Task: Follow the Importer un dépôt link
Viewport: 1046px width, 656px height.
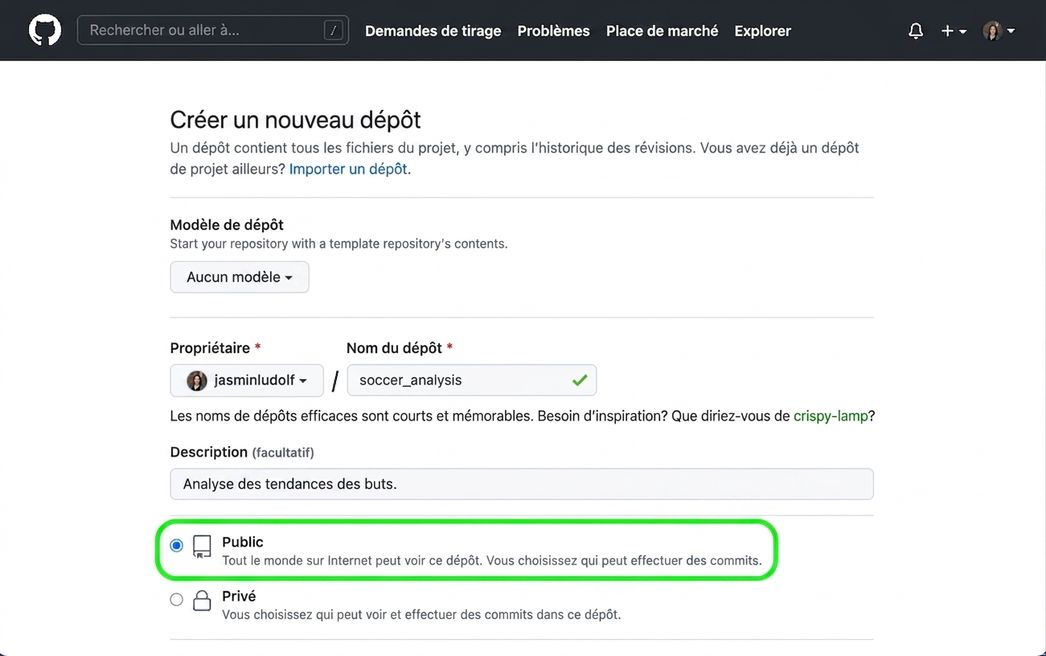Action: 350,169
